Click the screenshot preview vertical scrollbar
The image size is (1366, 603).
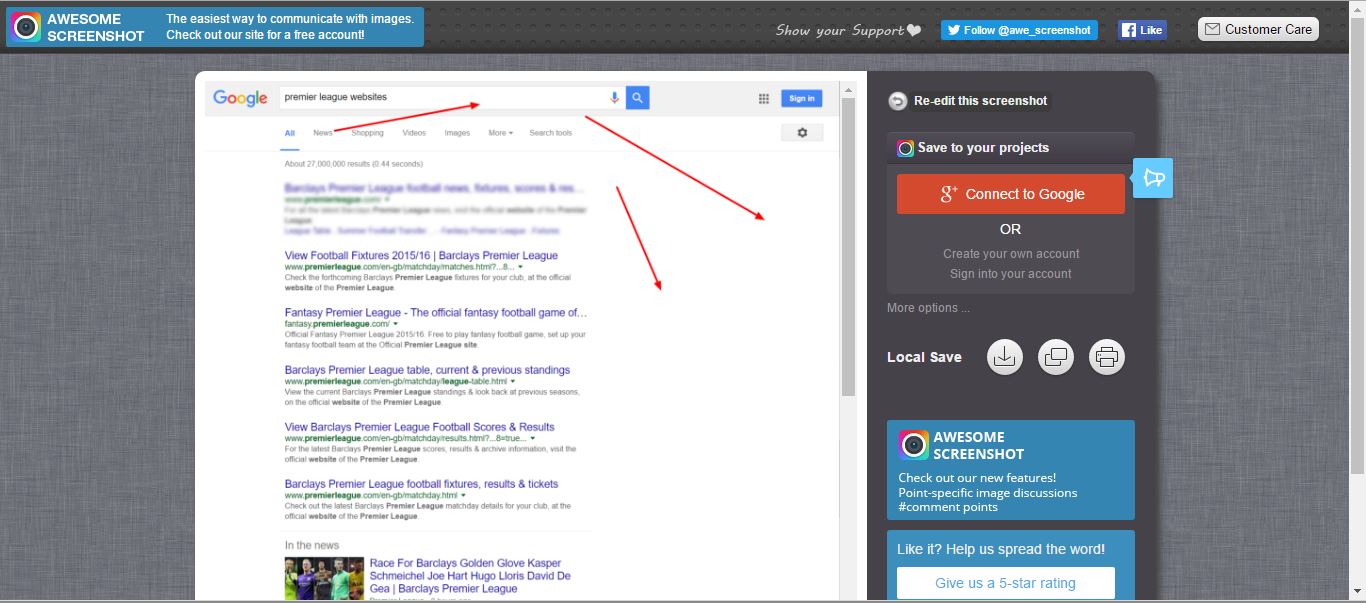(x=848, y=246)
